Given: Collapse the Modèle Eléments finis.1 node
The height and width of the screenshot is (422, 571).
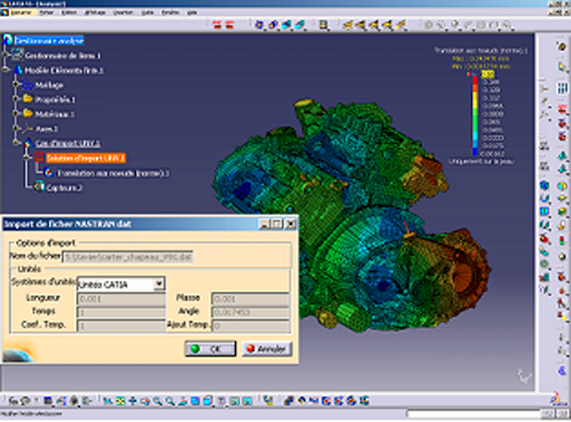Looking at the screenshot, I should pyautogui.click(x=5, y=70).
